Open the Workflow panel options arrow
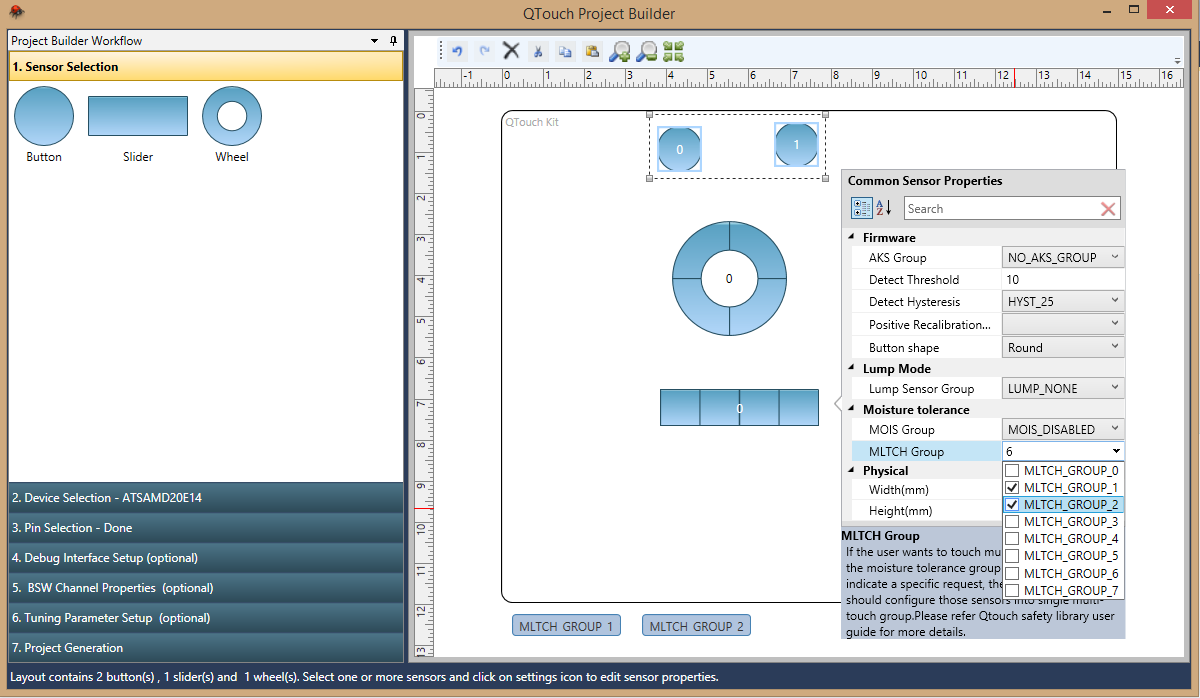This screenshot has width=1200, height=698. [x=375, y=41]
